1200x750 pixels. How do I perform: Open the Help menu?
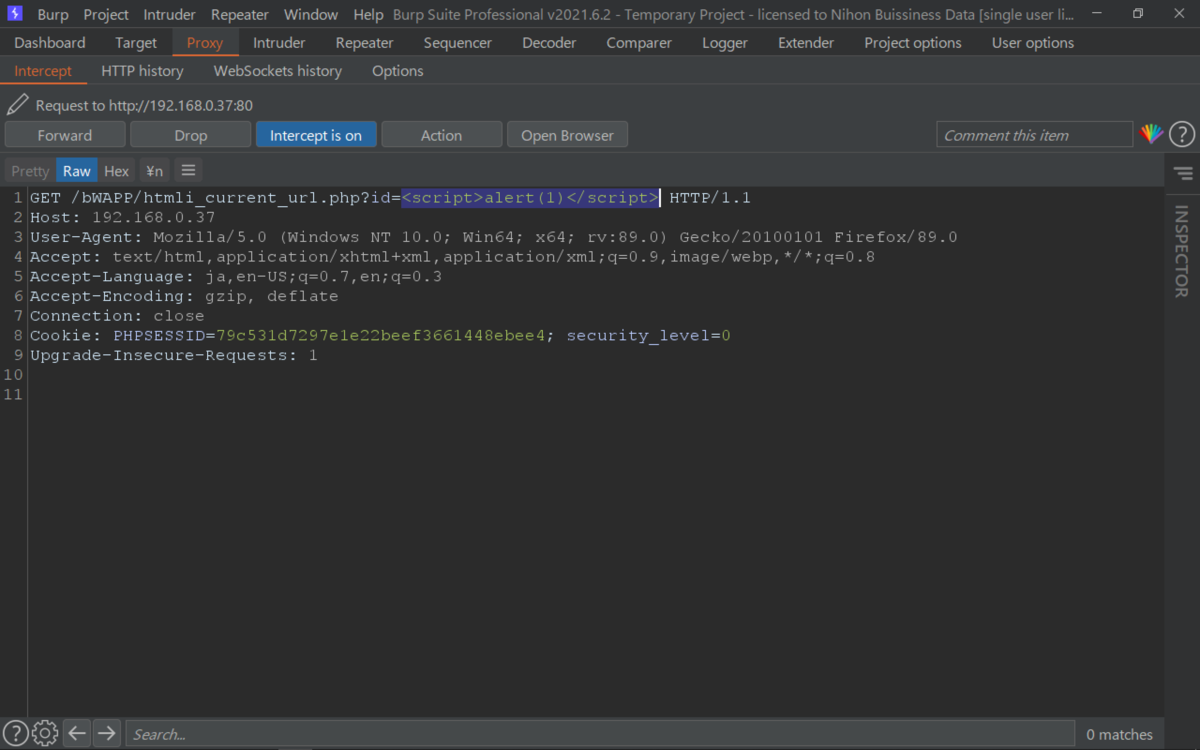[x=368, y=14]
